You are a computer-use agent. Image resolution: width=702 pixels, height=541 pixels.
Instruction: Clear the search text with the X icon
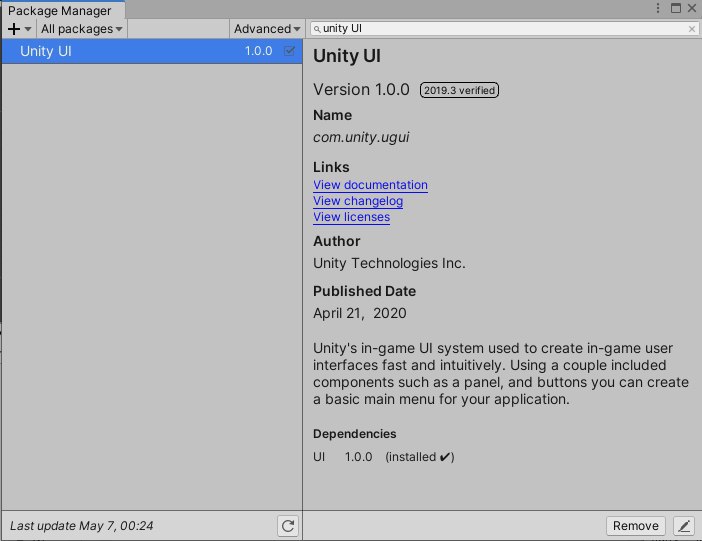point(692,29)
